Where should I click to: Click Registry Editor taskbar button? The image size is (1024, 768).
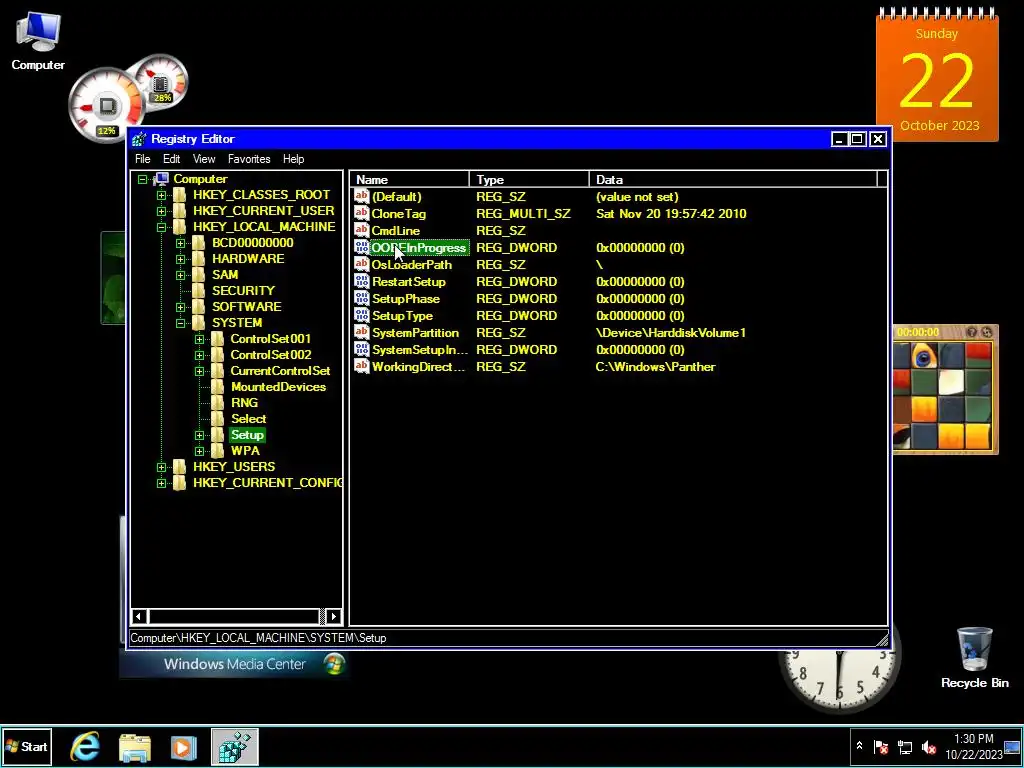(x=235, y=746)
